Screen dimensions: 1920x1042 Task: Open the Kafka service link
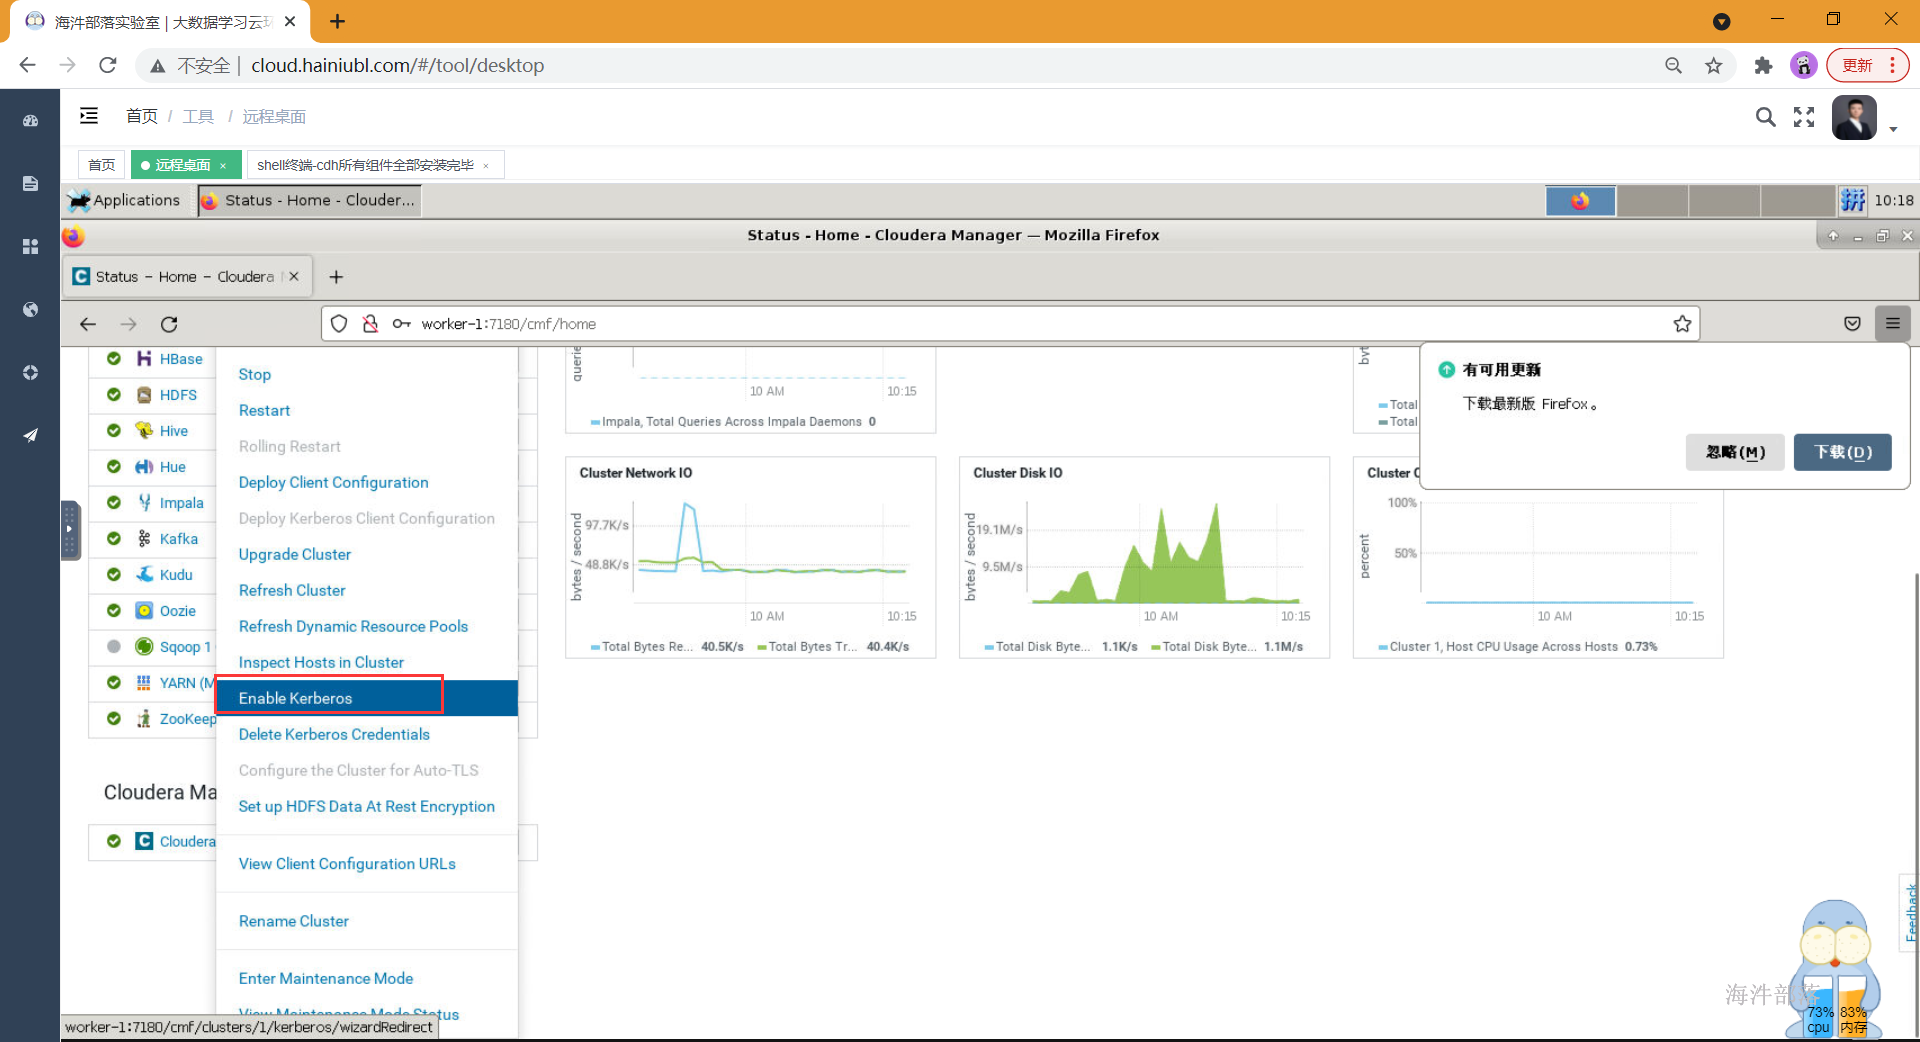coord(179,539)
